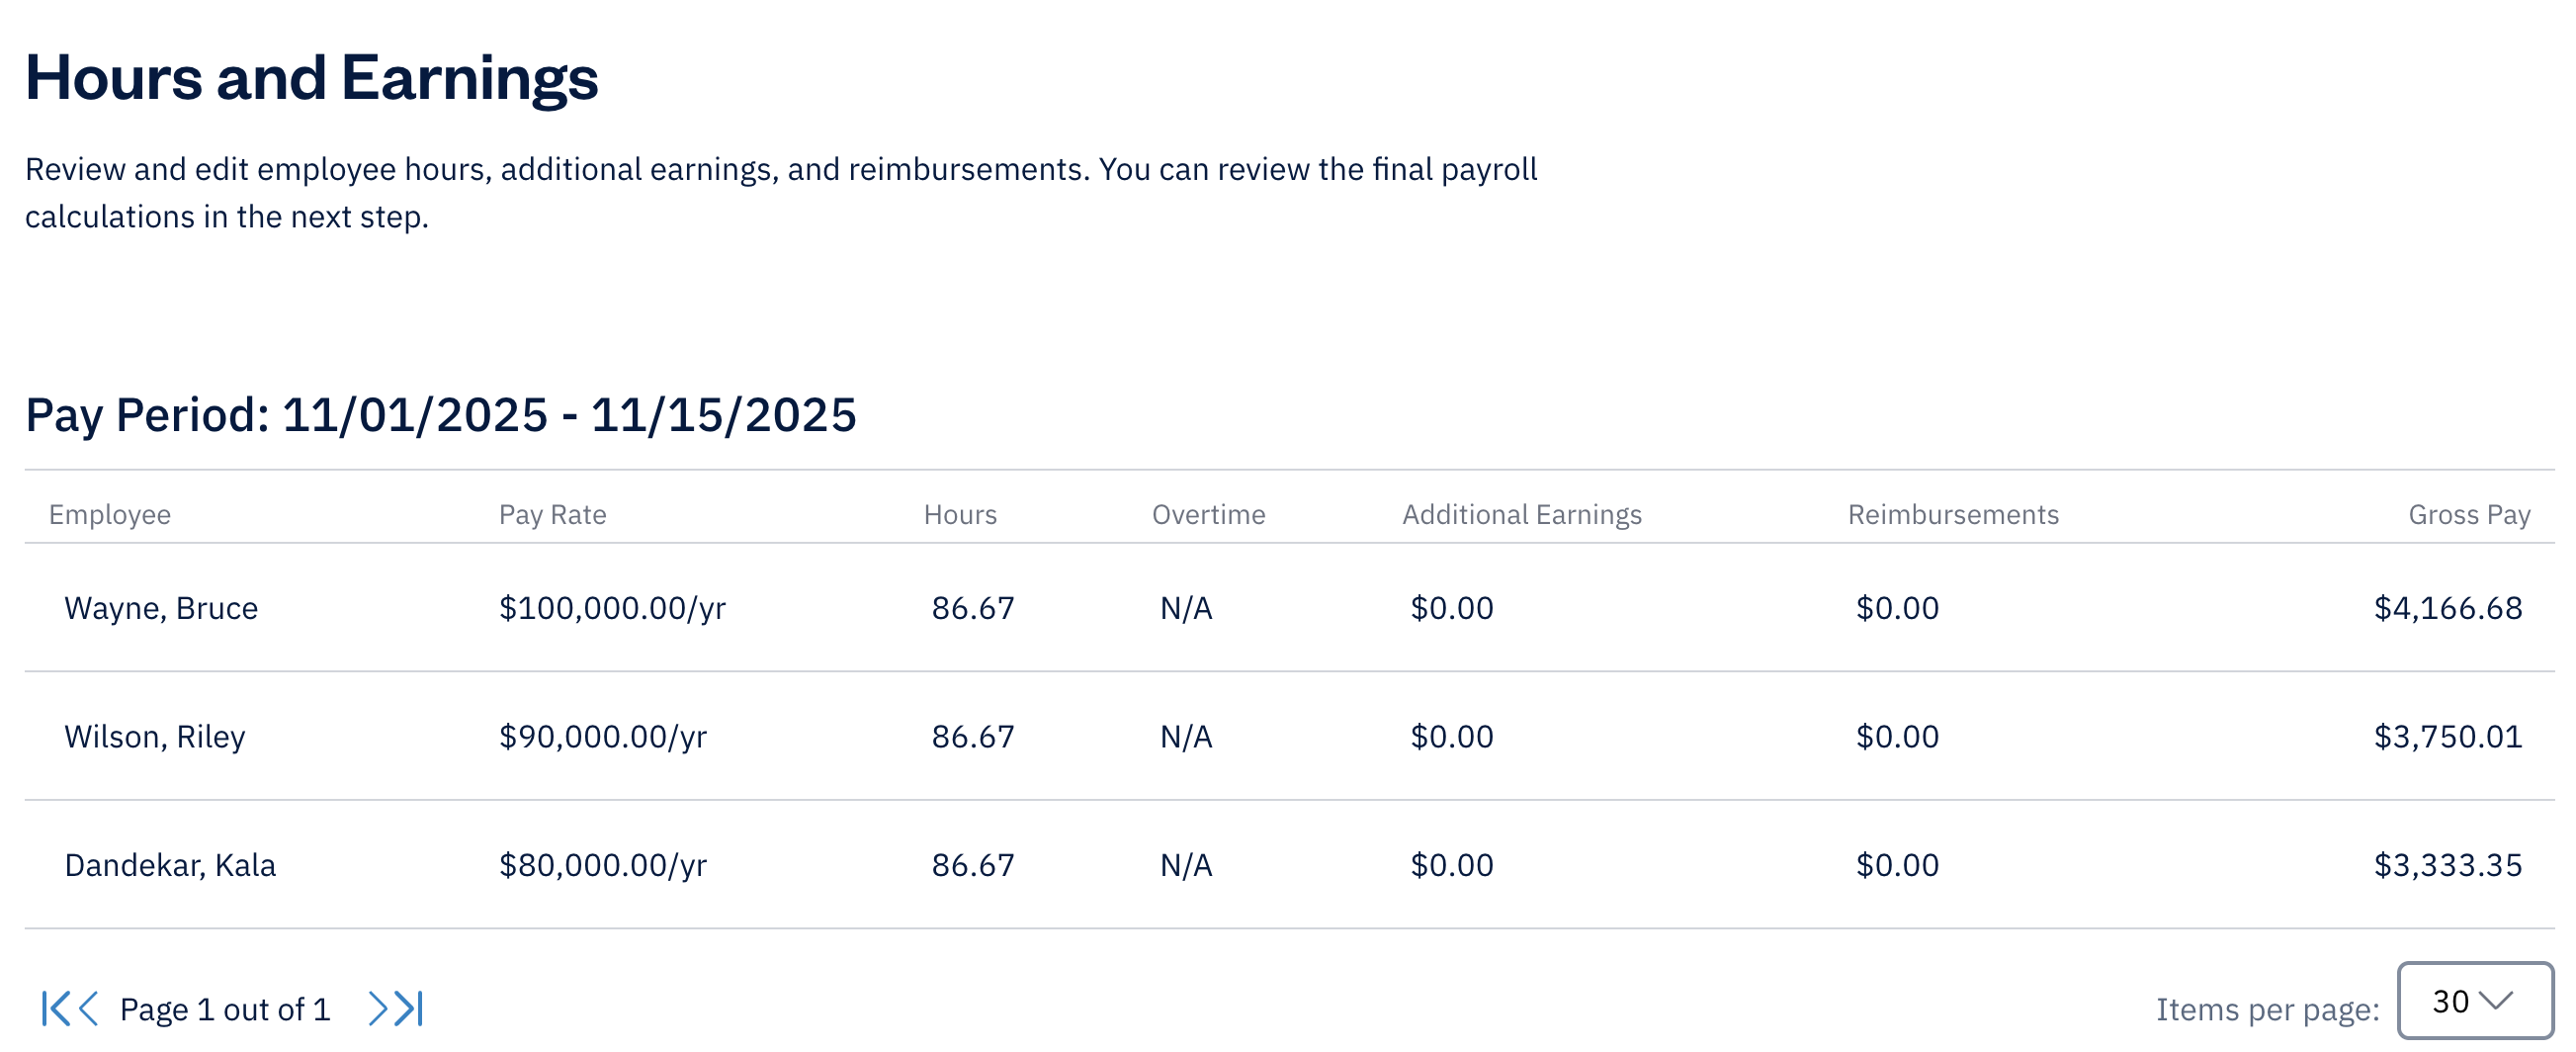The width and height of the screenshot is (2576, 1052).
Task: Edit Bruce Wayne's 86.67 hours value
Action: tap(972, 608)
